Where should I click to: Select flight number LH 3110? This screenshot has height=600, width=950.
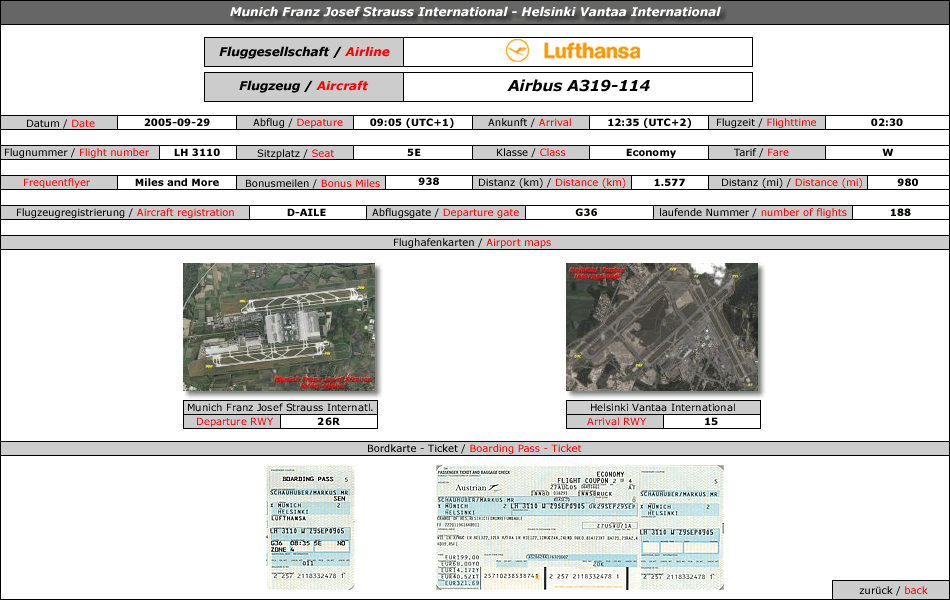coord(197,153)
